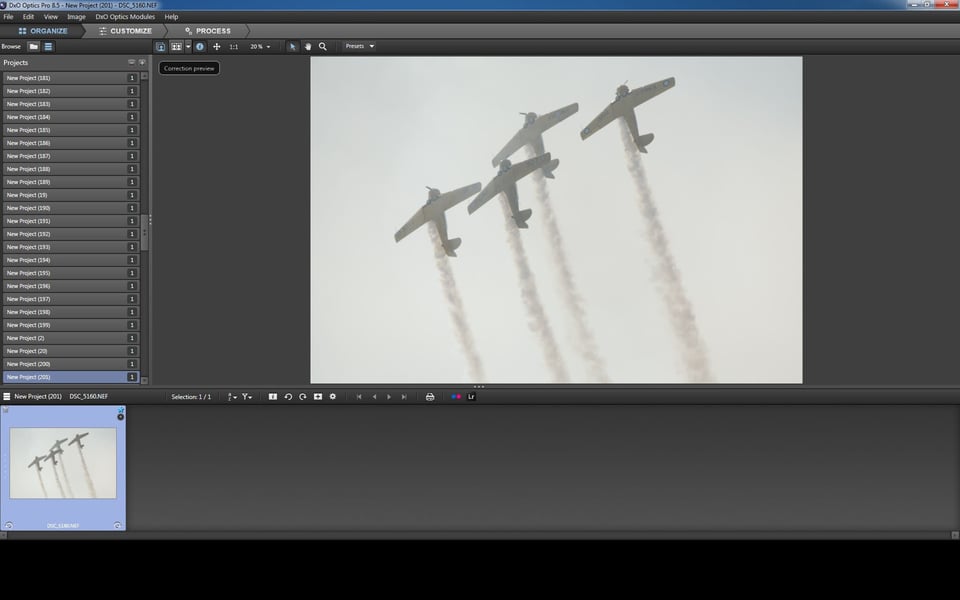Click the print icon
Image resolution: width=960 pixels, height=600 pixels.
(x=430, y=397)
